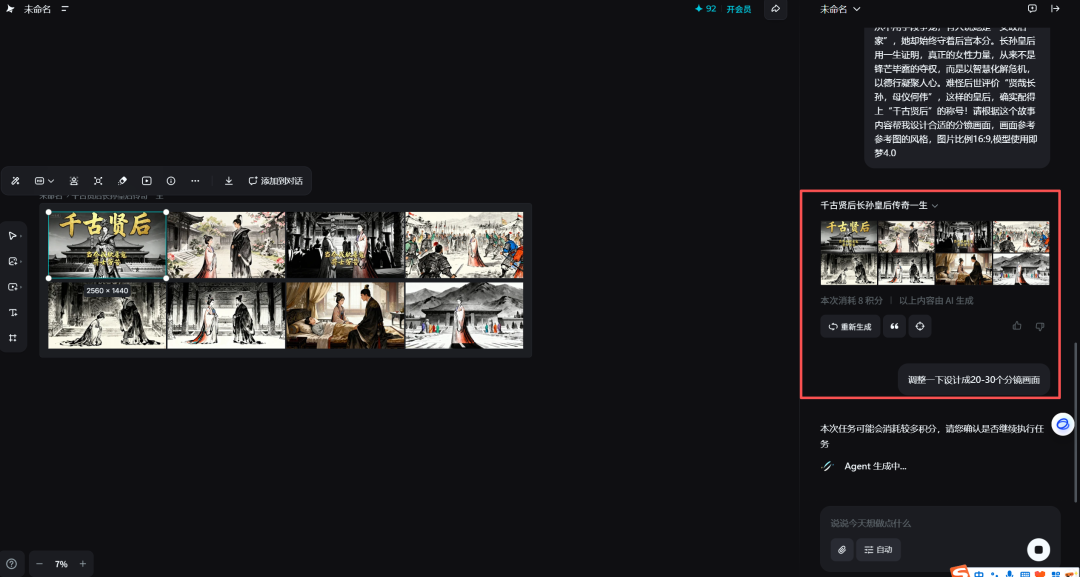Click the expand frame icon in image toolbar

pos(98,180)
